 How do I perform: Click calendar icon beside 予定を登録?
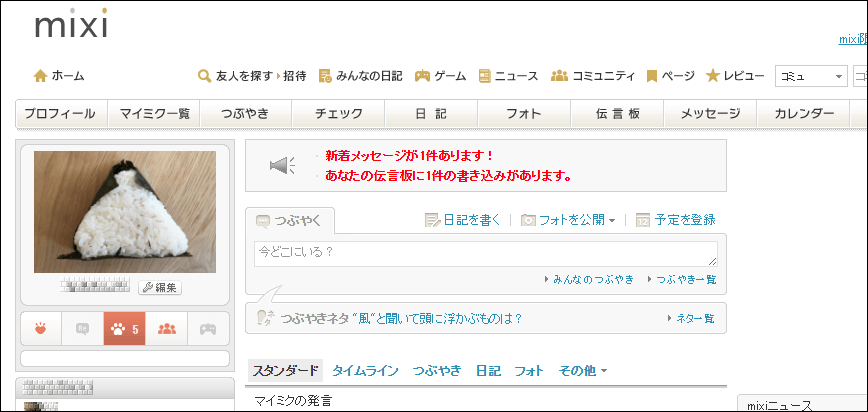(x=643, y=220)
